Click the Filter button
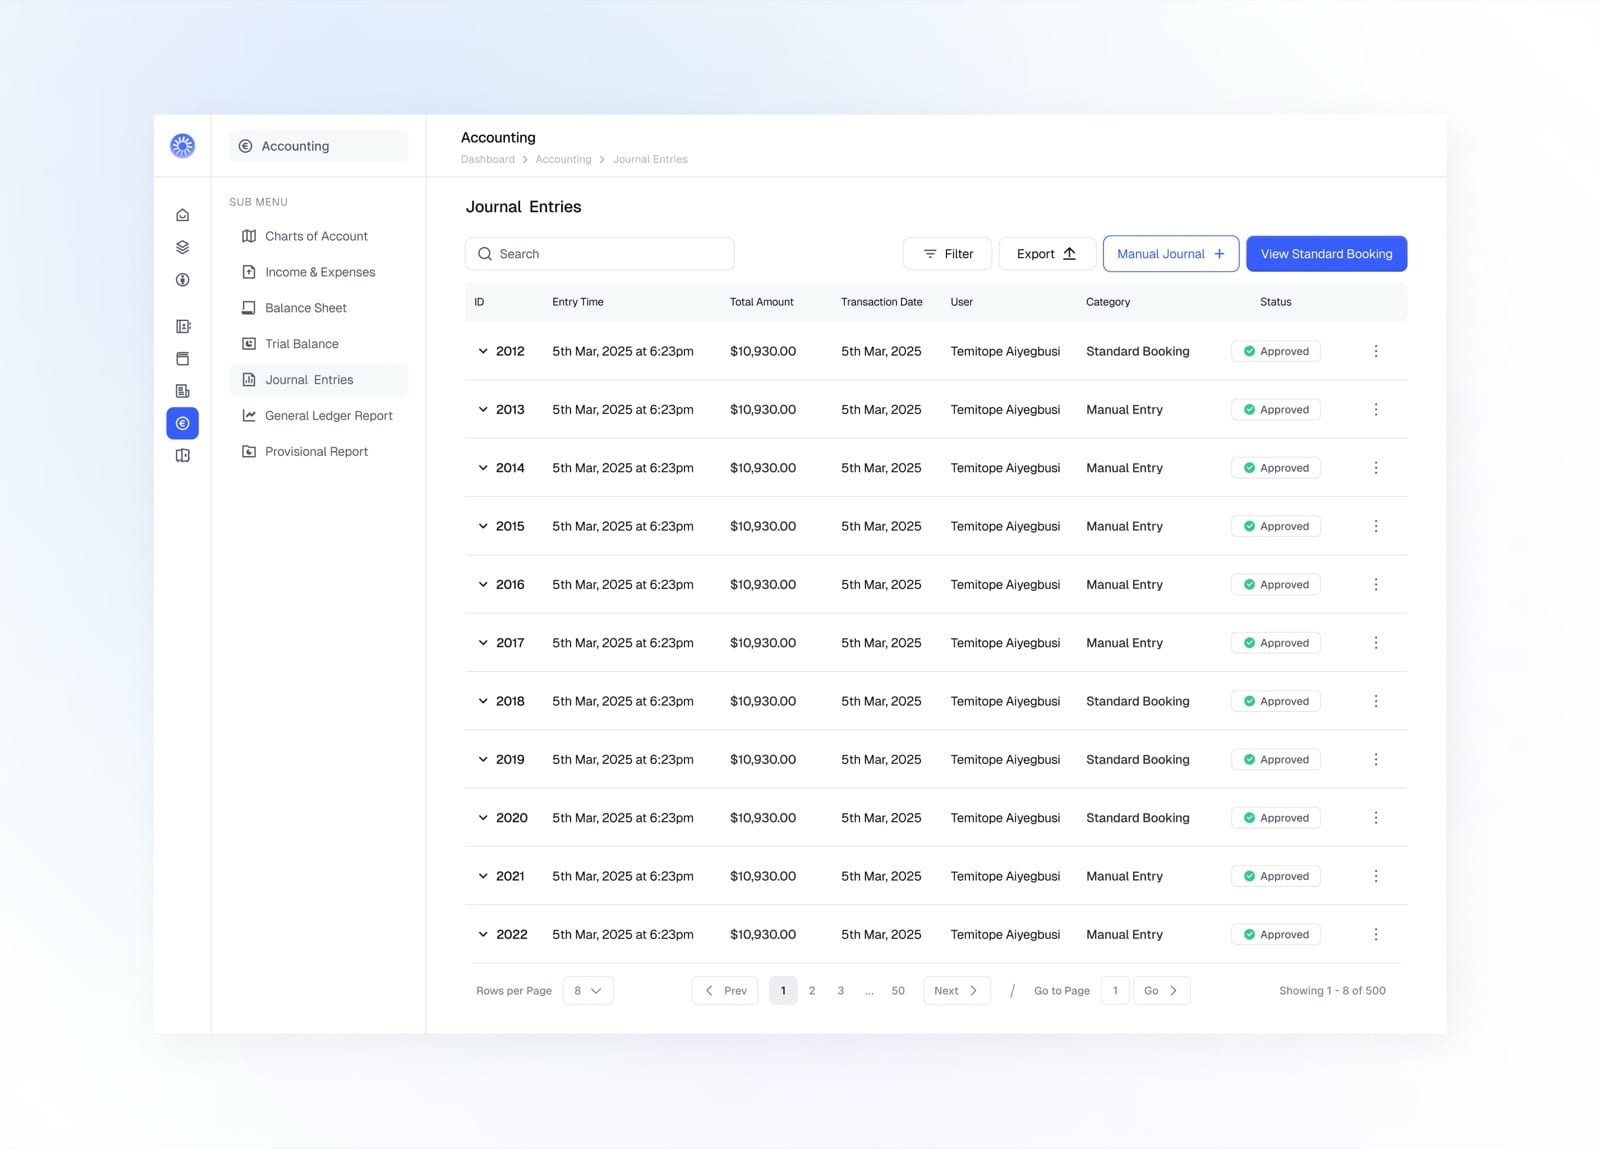Image resolution: width=1600 pixels, height=1149 pixels. pos(947,254)
